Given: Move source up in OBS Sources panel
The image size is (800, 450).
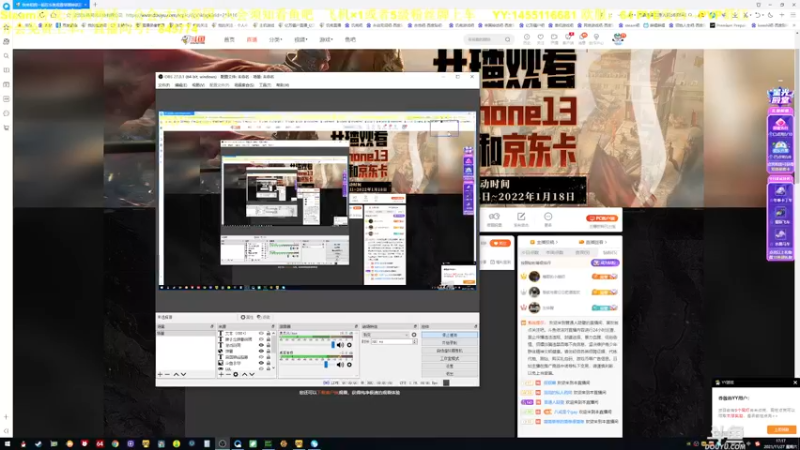Looking at the screenshot, I should coord(244,374).
